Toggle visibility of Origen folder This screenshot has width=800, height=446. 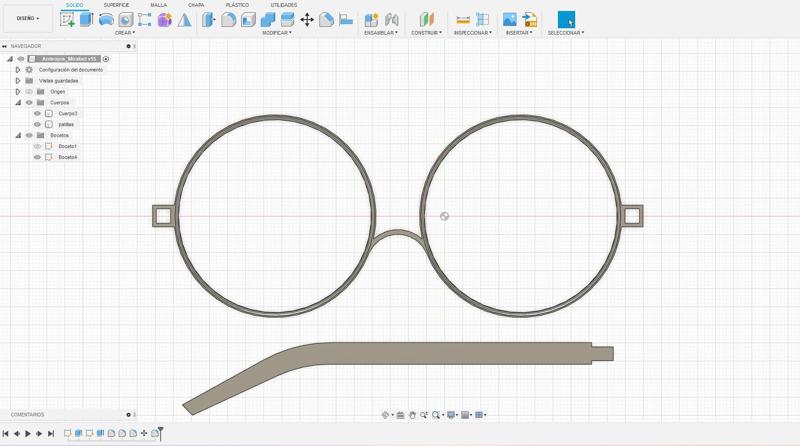tap(29, 92)
